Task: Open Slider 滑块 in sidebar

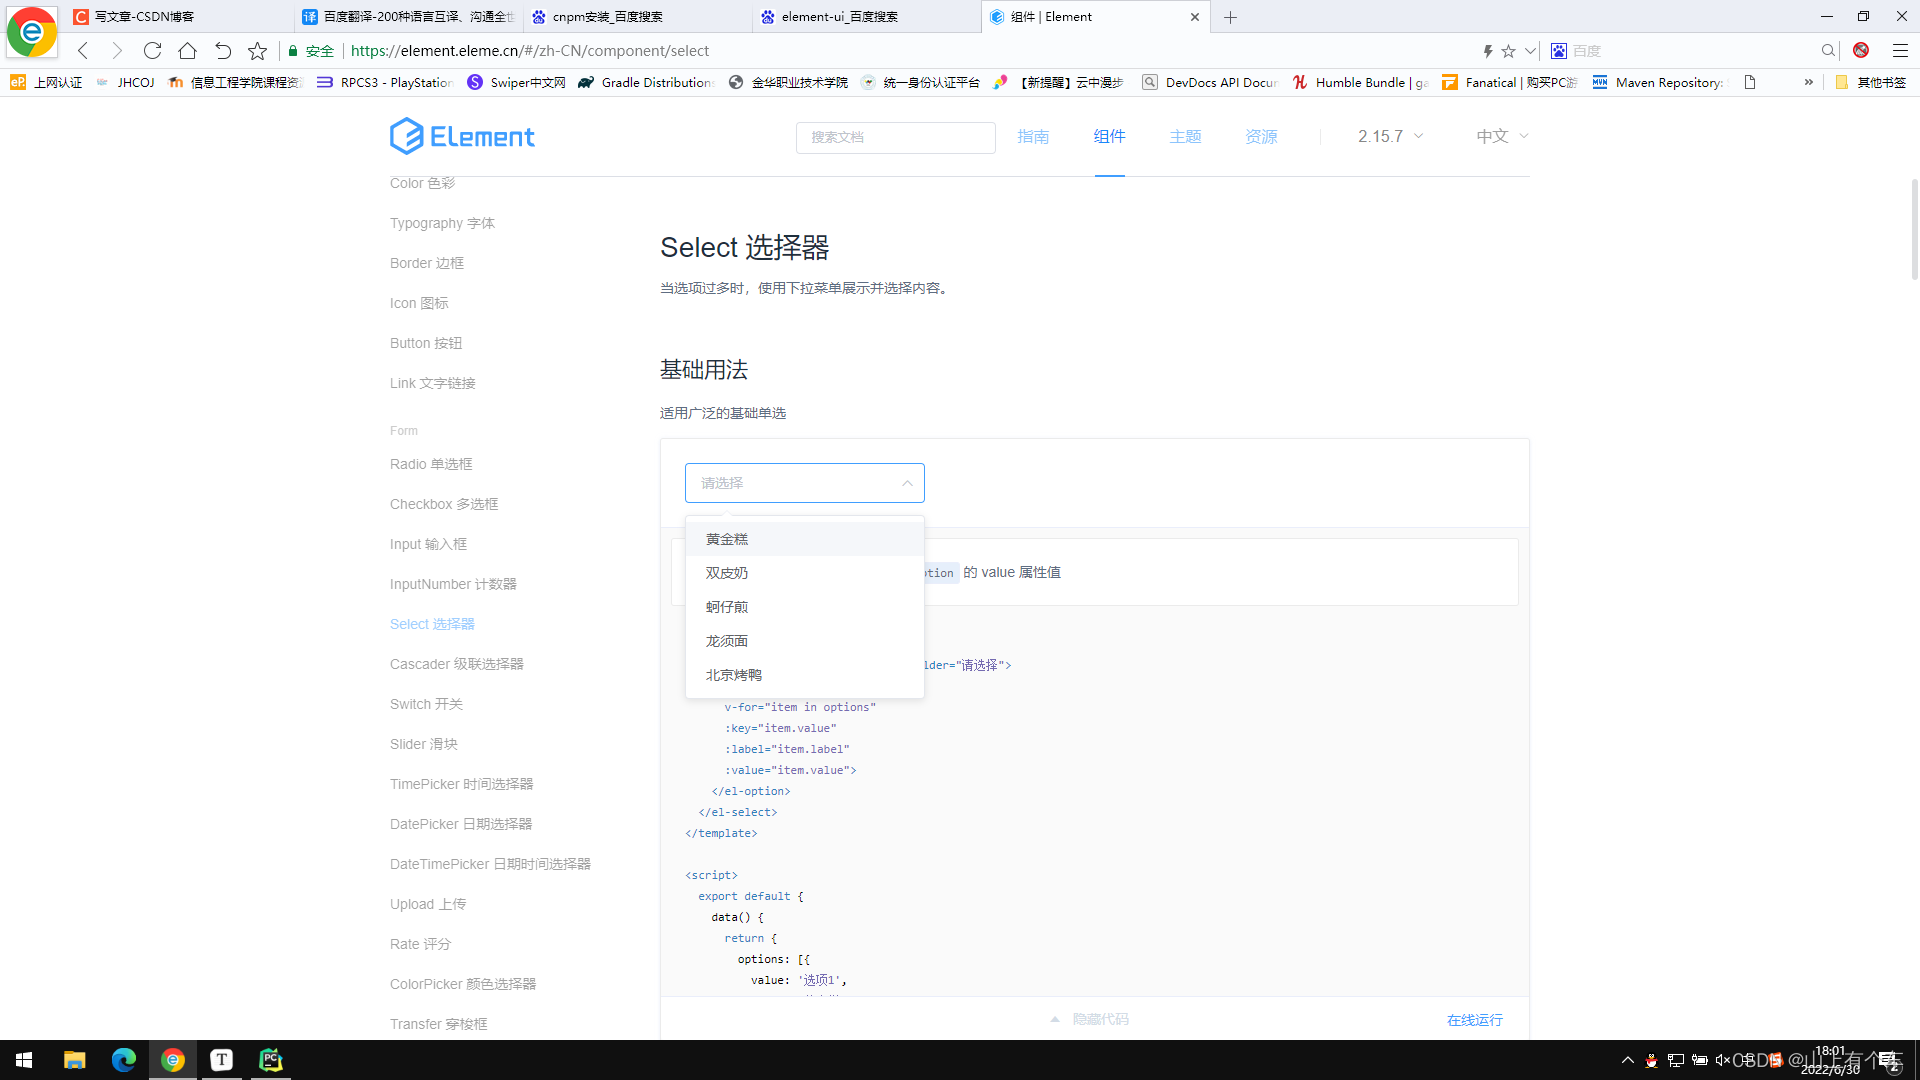Action: pos(424,744)
